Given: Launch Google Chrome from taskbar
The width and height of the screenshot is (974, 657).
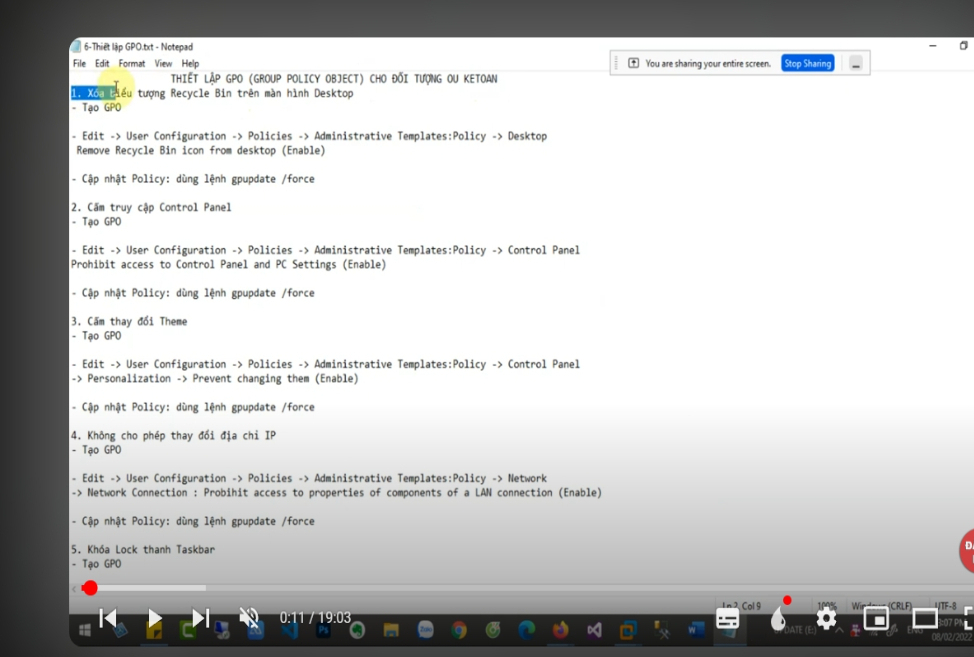Looking at the screenshot, I should pos(459,630).
